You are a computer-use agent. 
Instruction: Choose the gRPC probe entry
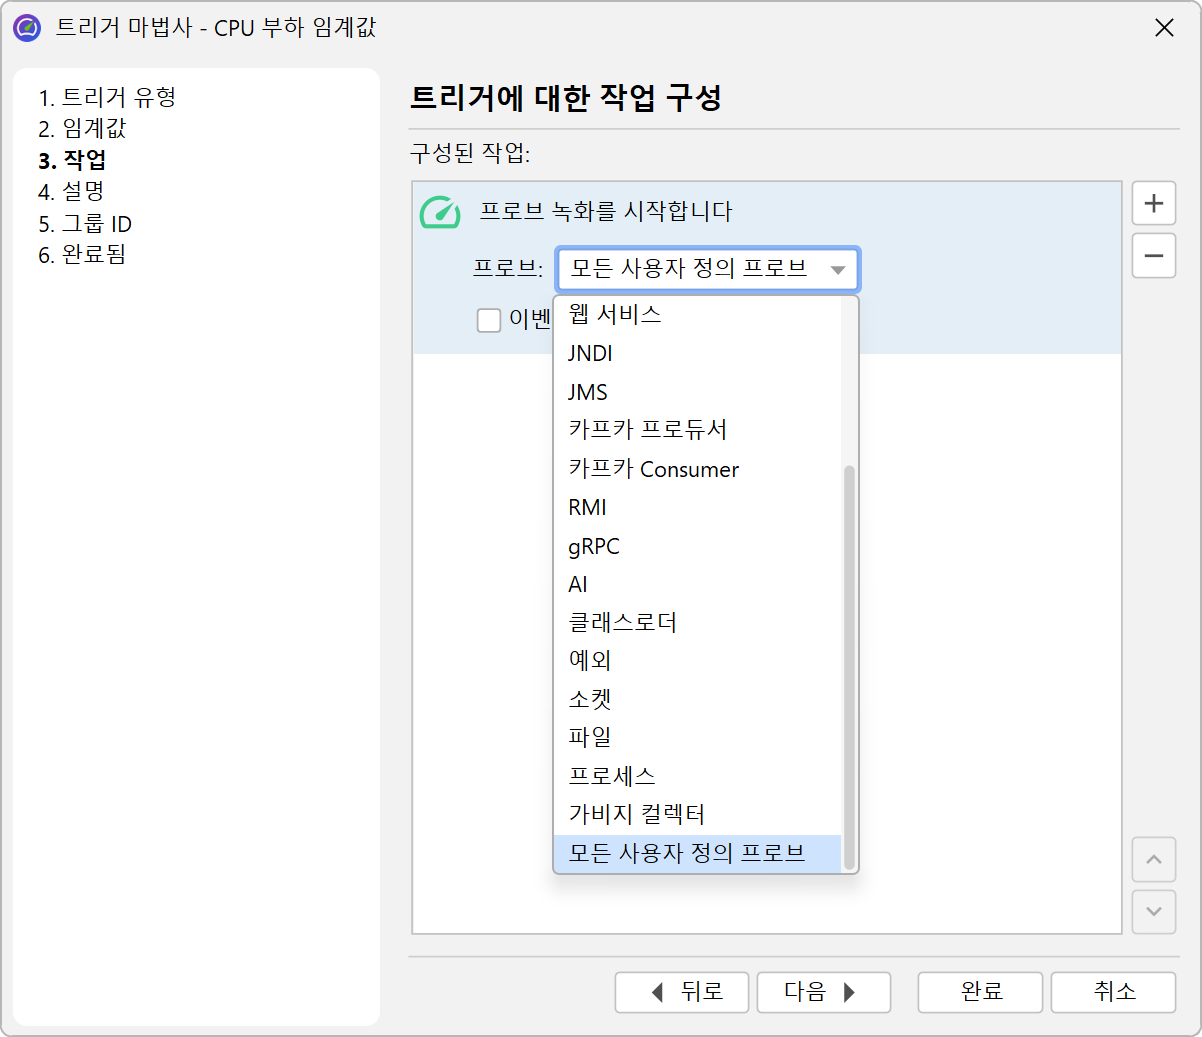(x=594, y=546)
